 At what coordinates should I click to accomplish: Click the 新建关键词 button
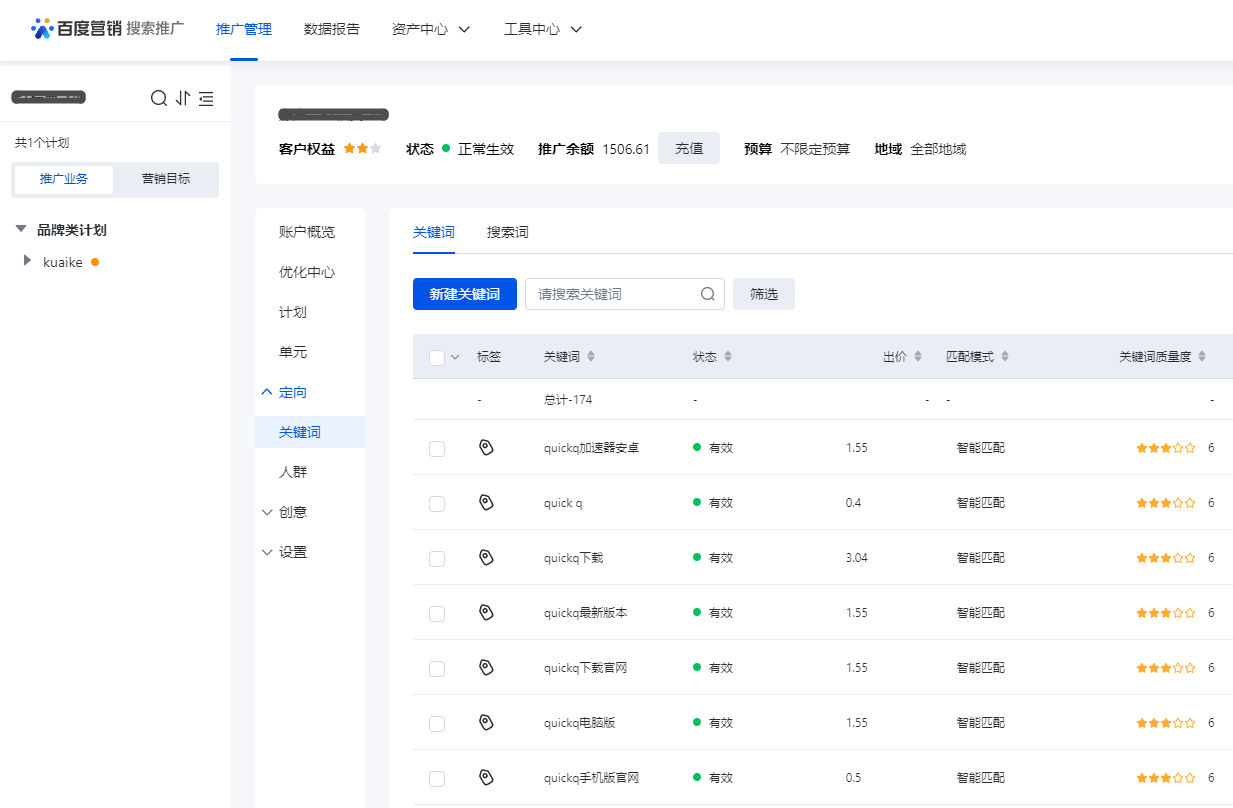[x=465, y=294]
